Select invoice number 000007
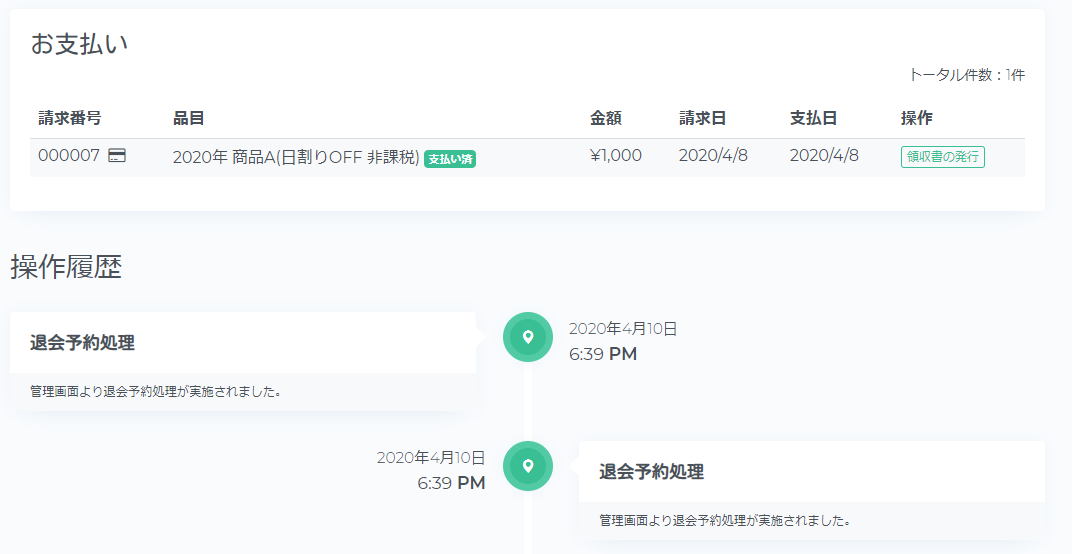Screen dimensions: 1072x554 [x=69, y=155]
